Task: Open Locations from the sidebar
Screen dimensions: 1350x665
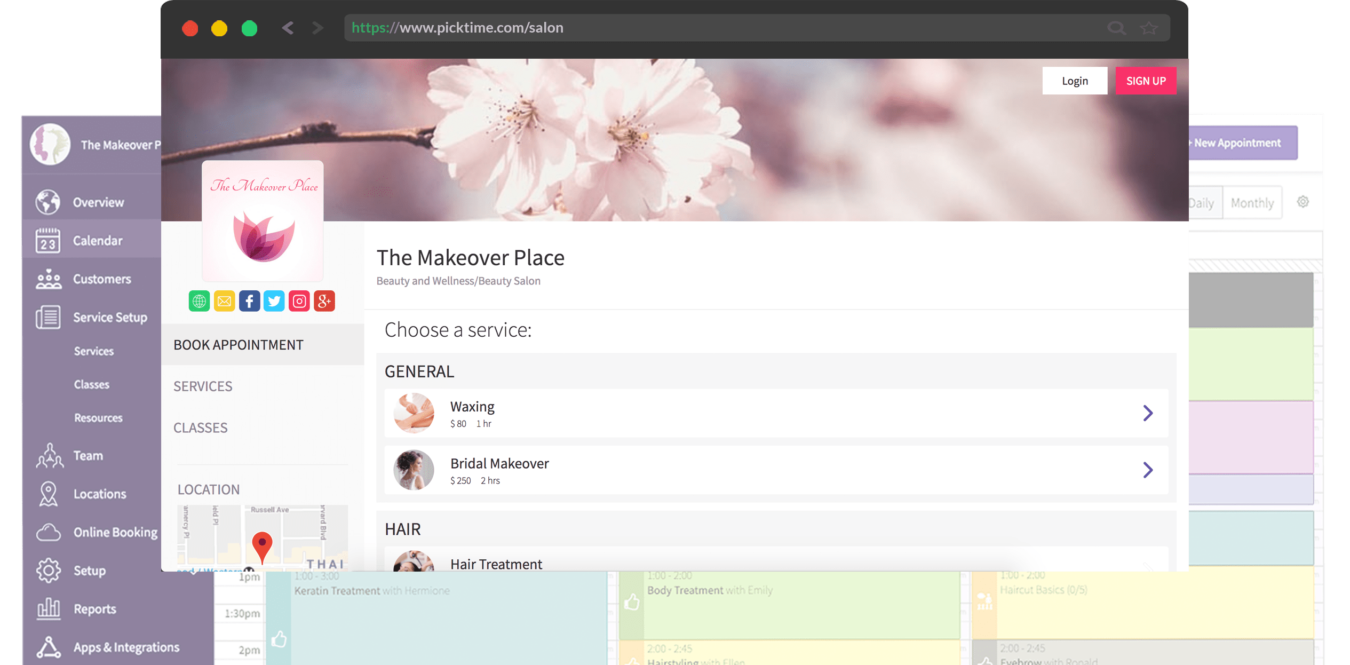Action: 48,493
